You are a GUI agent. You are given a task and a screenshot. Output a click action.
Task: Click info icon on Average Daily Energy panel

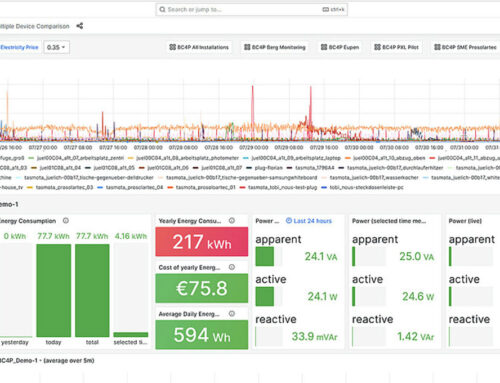click(x=232, y=314)
